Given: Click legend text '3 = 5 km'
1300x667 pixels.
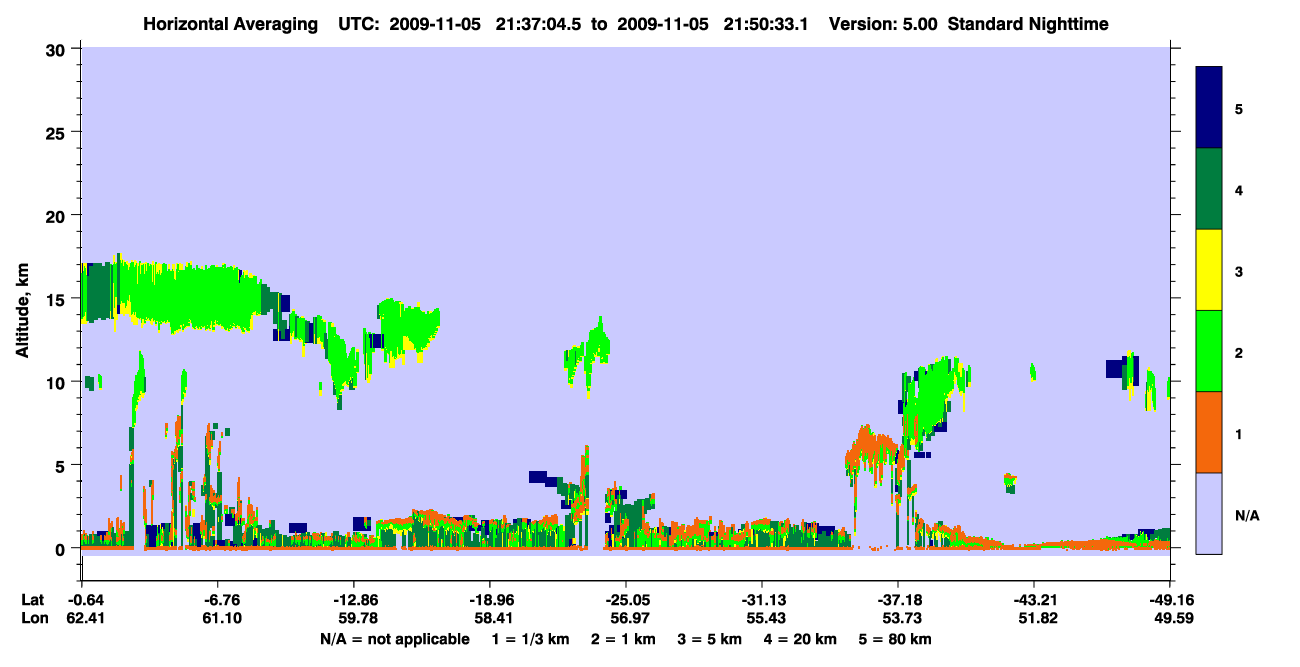Looking at the screenshot, I should pos(711,639).
